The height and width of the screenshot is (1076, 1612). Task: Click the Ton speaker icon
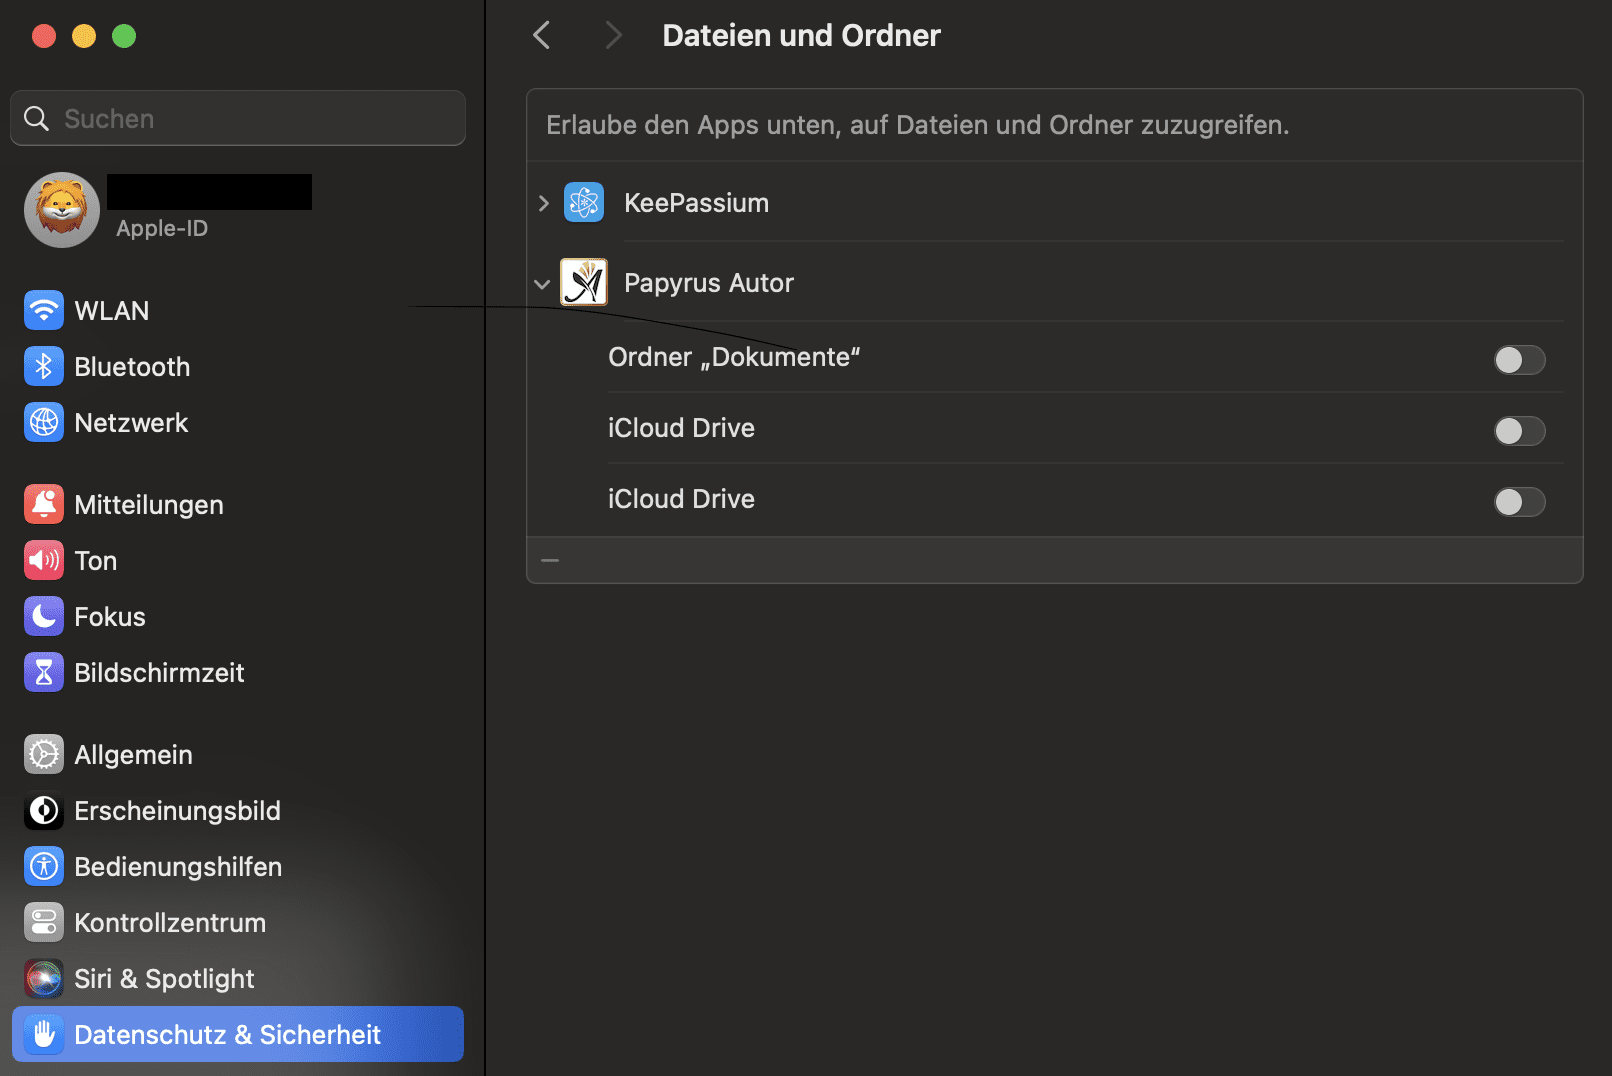click(43, 561)
